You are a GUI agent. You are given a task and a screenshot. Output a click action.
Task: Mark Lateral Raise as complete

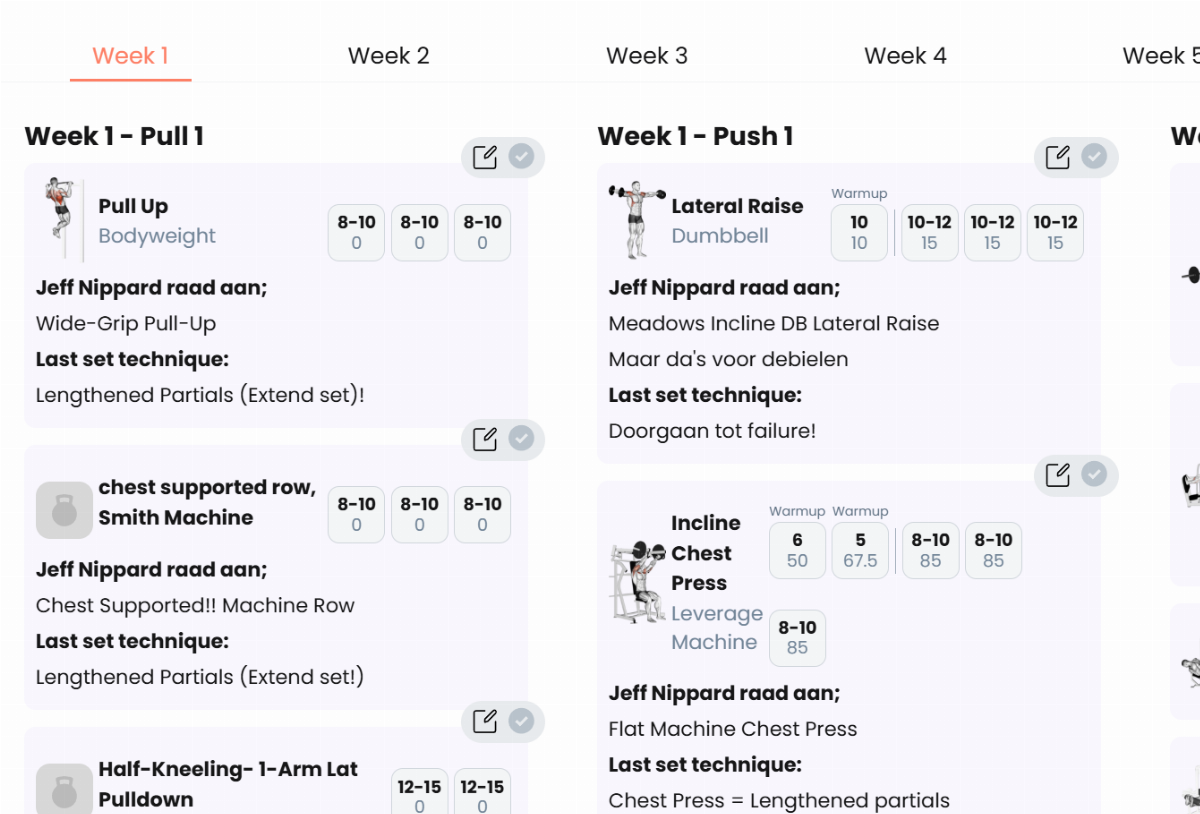(x=1095, y=156)
